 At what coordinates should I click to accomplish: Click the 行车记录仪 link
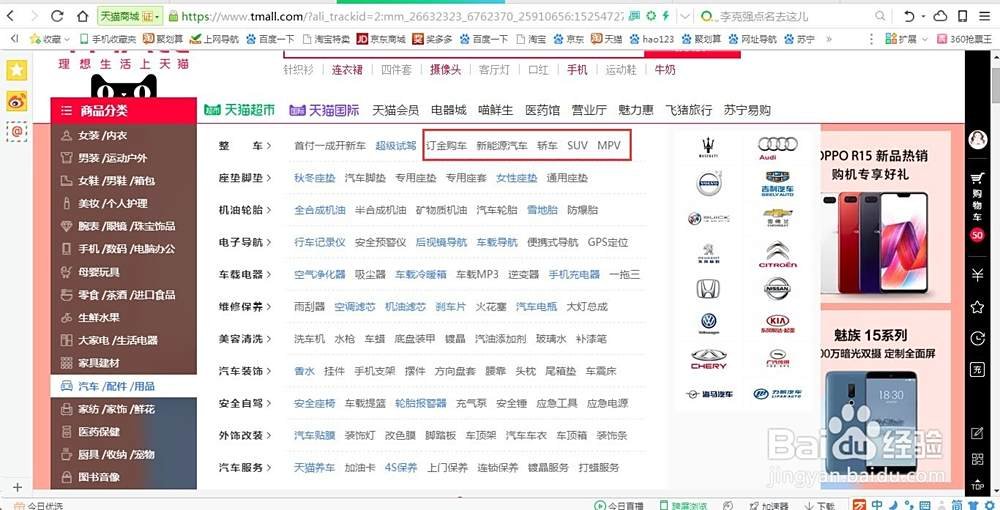(320, 242)
